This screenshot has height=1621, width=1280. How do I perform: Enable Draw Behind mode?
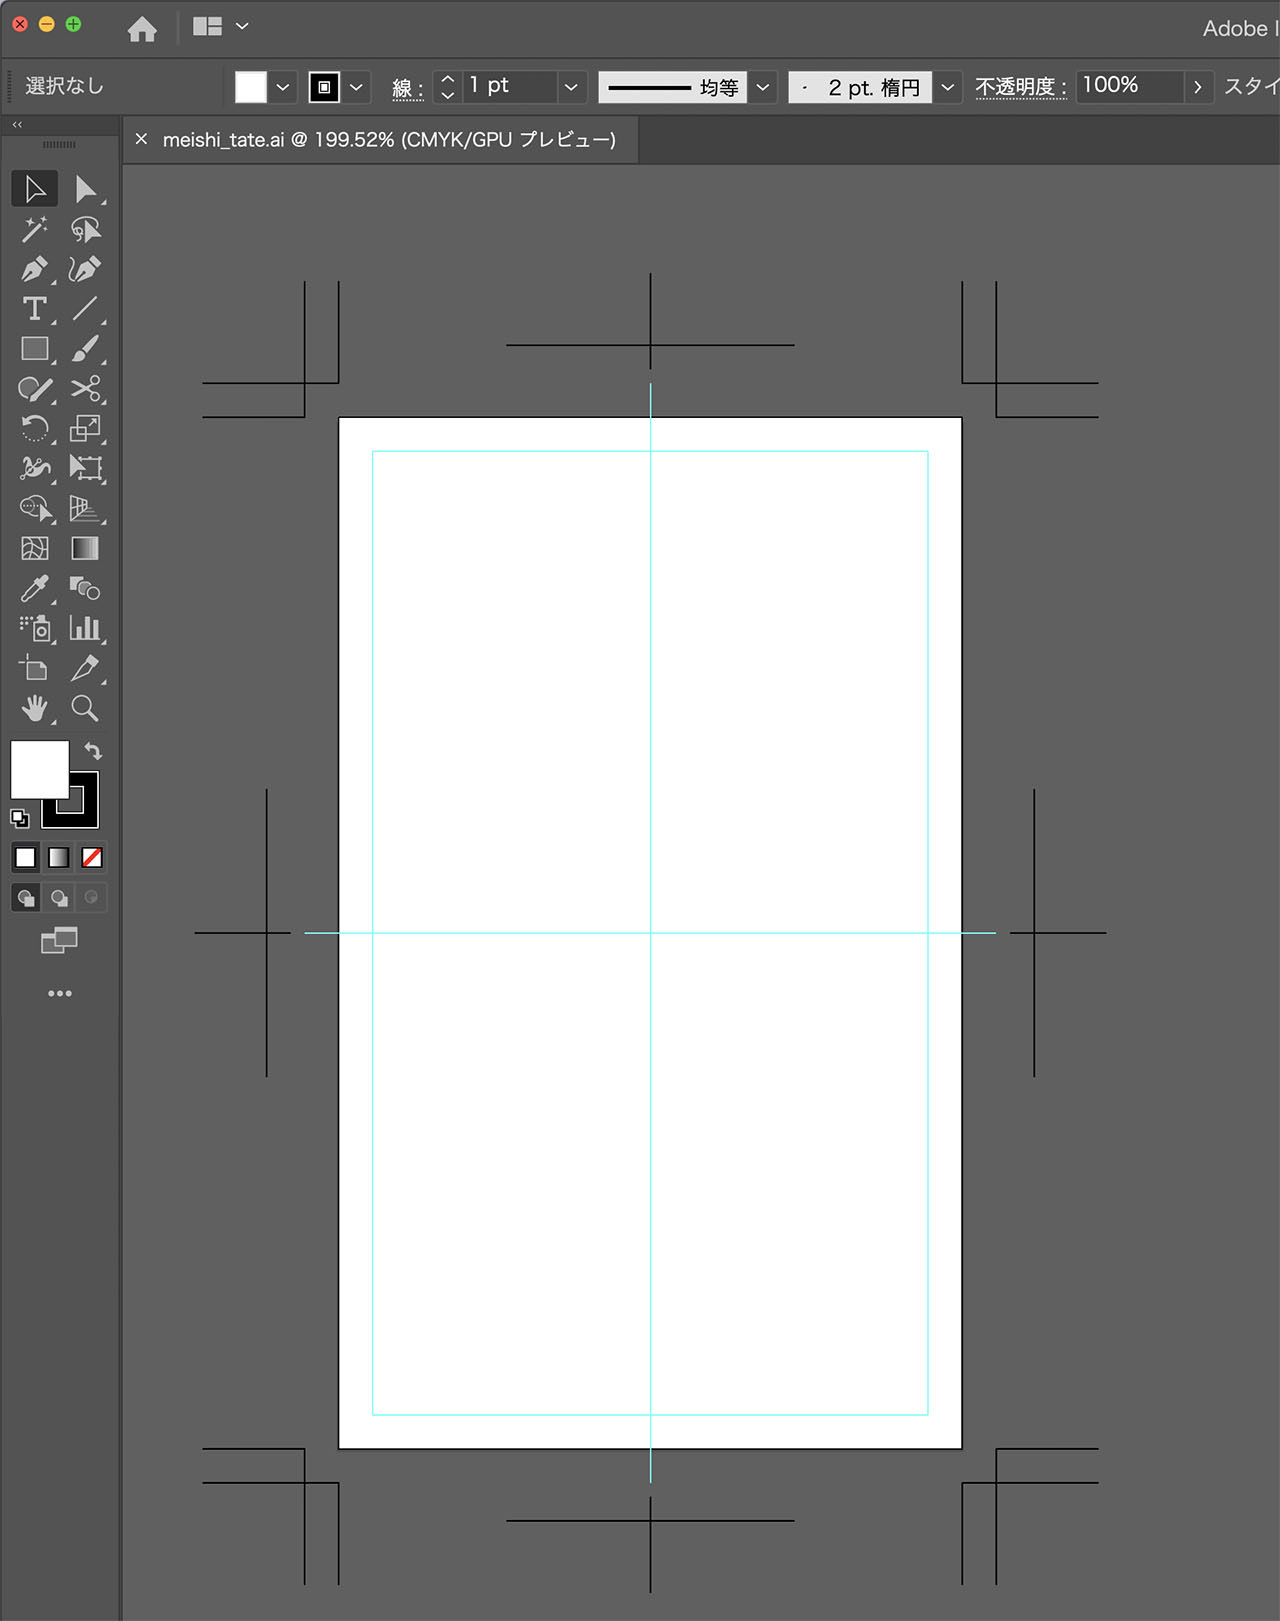[x=59, y=897]
